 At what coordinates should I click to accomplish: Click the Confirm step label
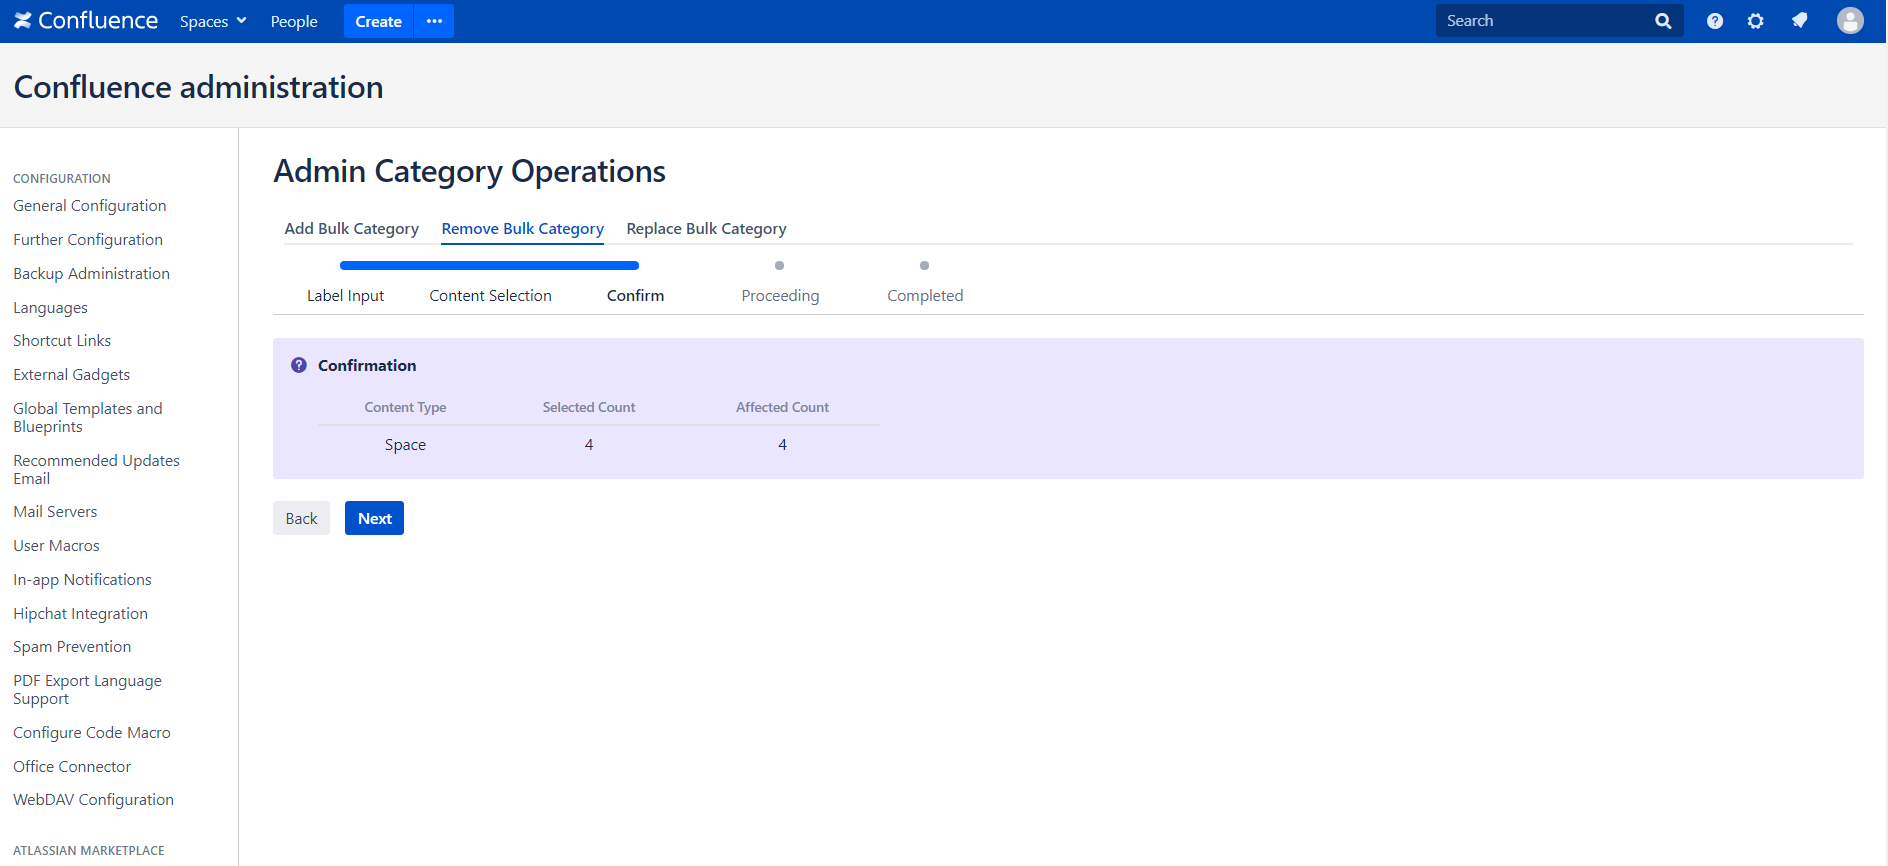(x=636, y=296)
